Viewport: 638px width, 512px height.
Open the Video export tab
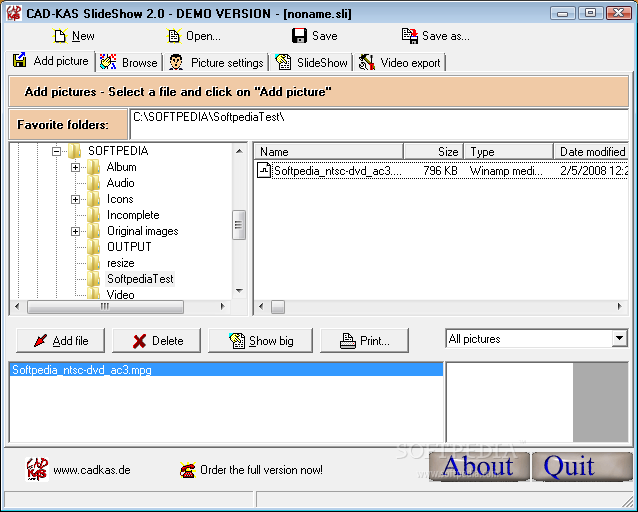[400, 62]
